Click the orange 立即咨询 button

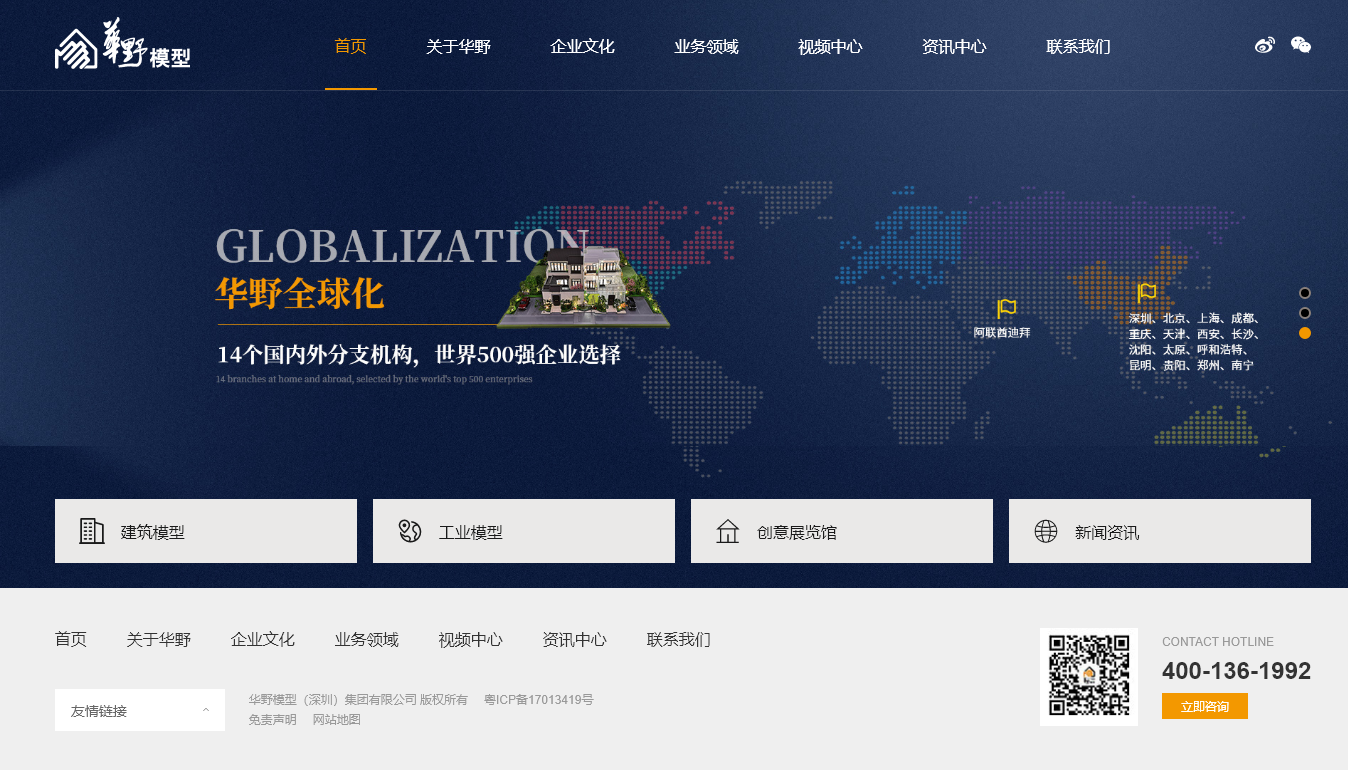(1204, 706)
